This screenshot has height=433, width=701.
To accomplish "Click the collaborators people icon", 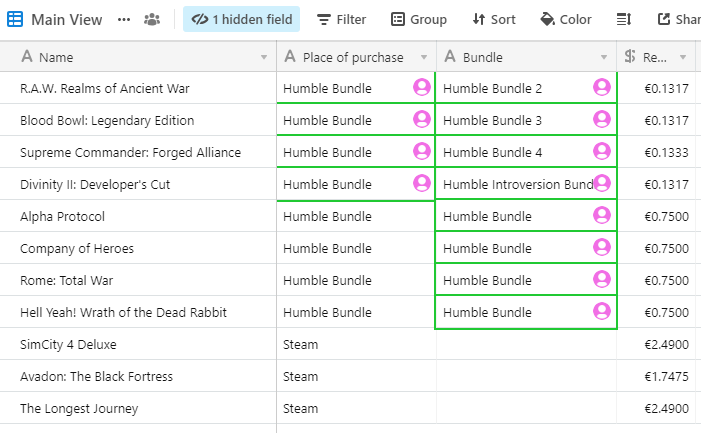I will (x=152, y=19).
